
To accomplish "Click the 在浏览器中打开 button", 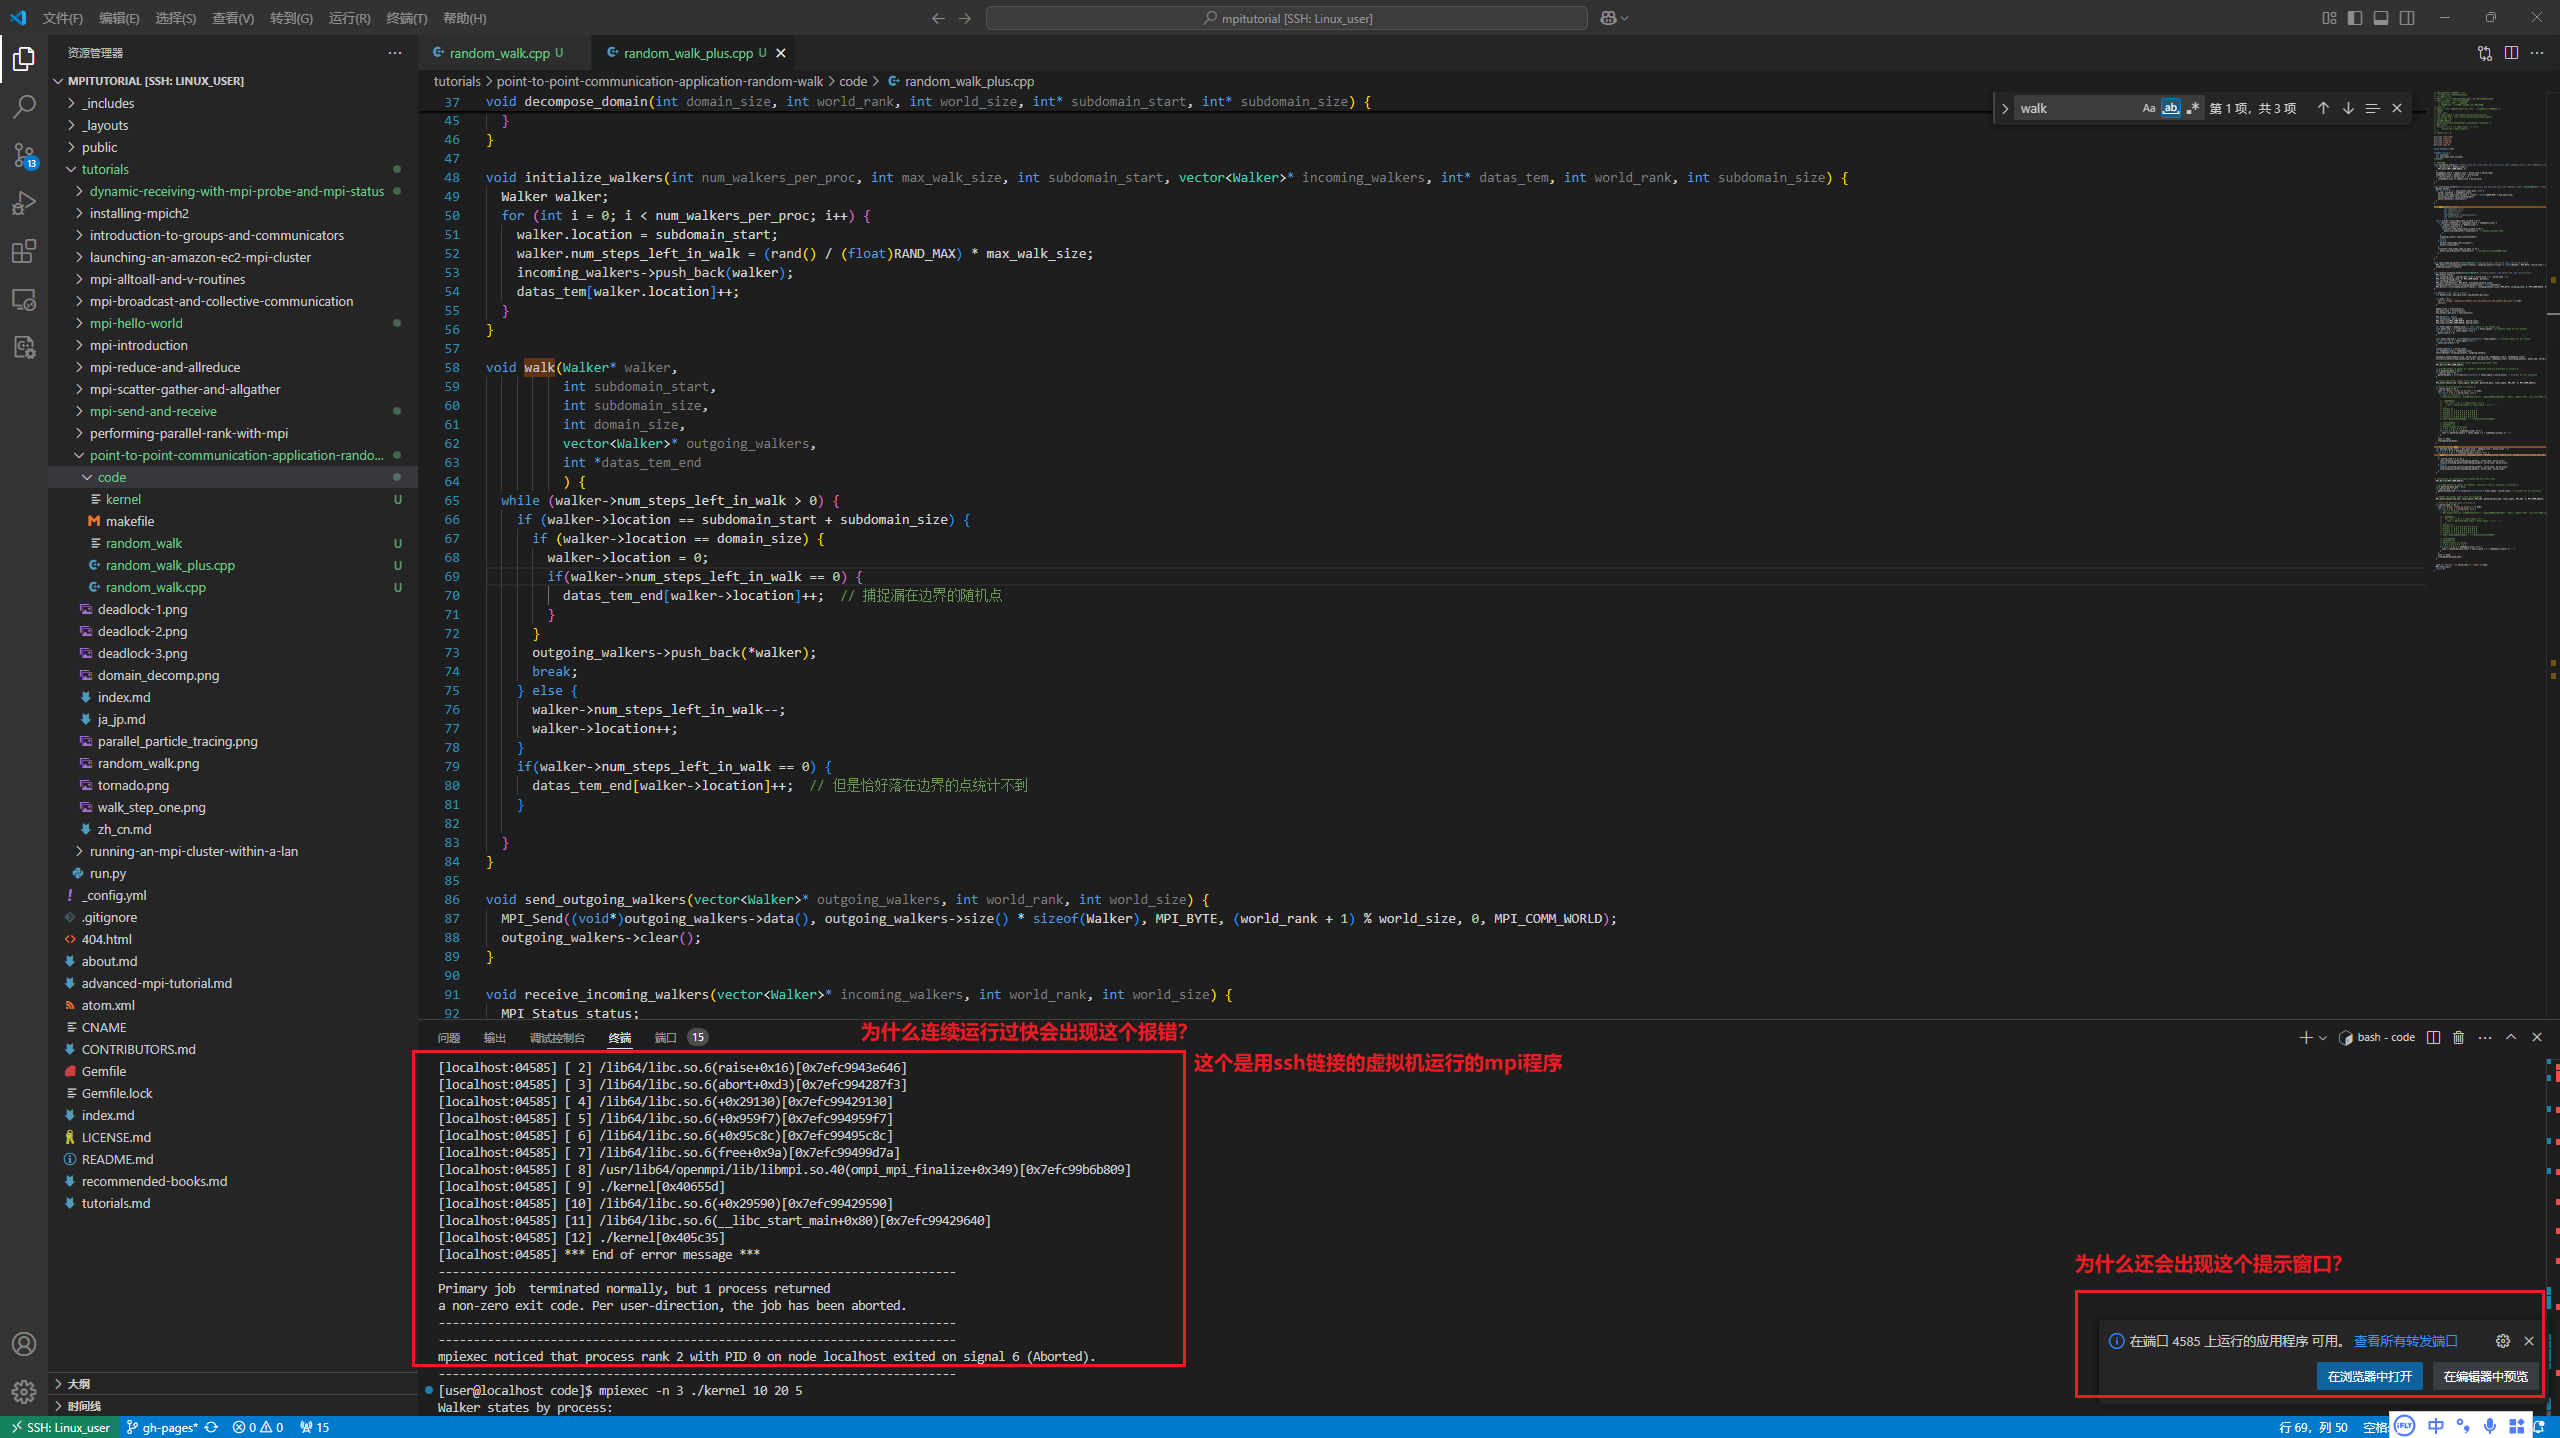I will [x=2369, y=1376].
